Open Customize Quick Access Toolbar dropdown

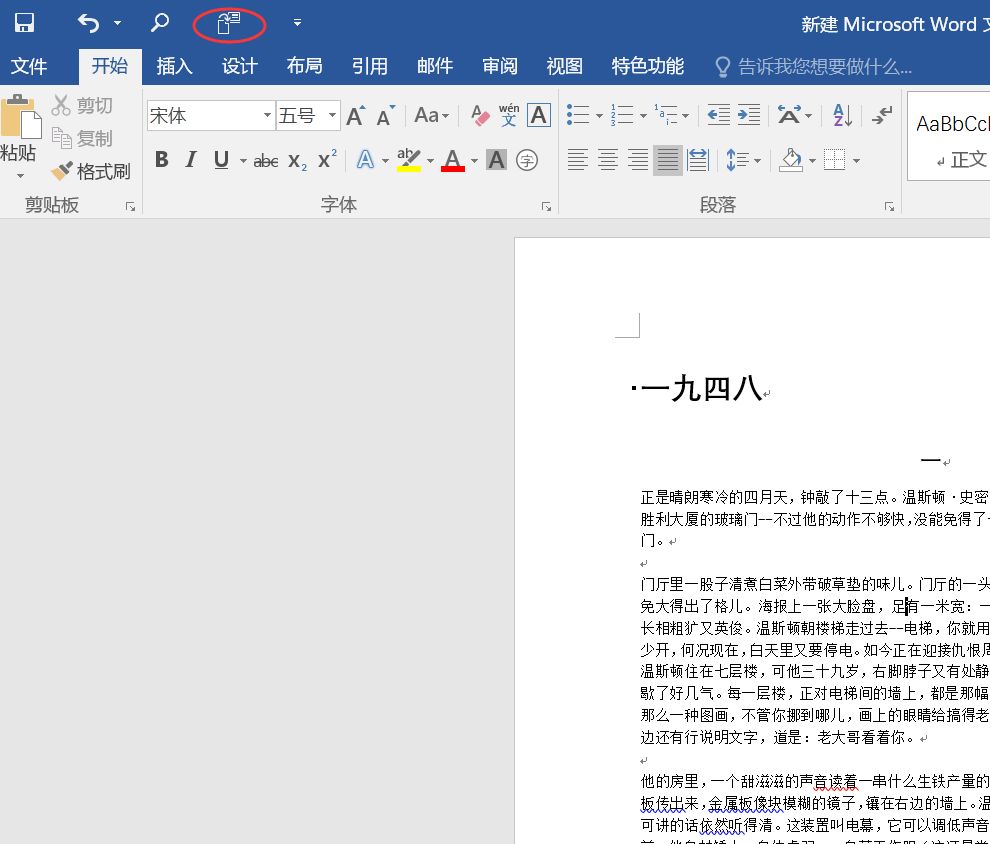[x=297, y=23]
